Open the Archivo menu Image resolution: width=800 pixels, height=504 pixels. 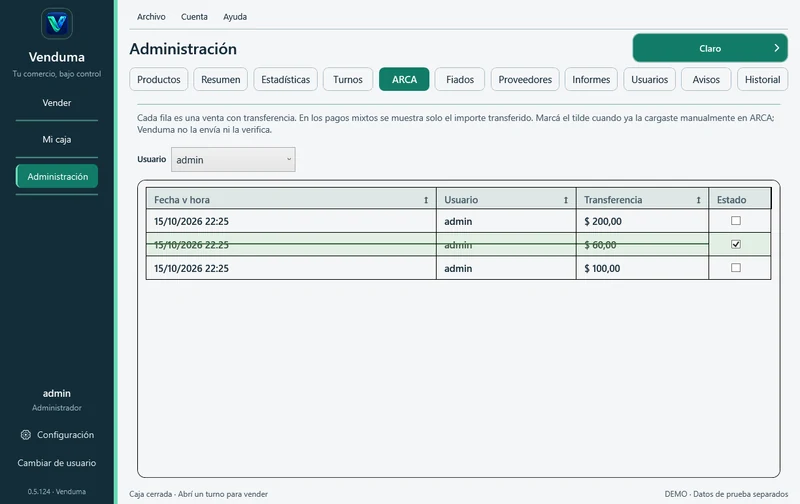click(x=151, y=17)
